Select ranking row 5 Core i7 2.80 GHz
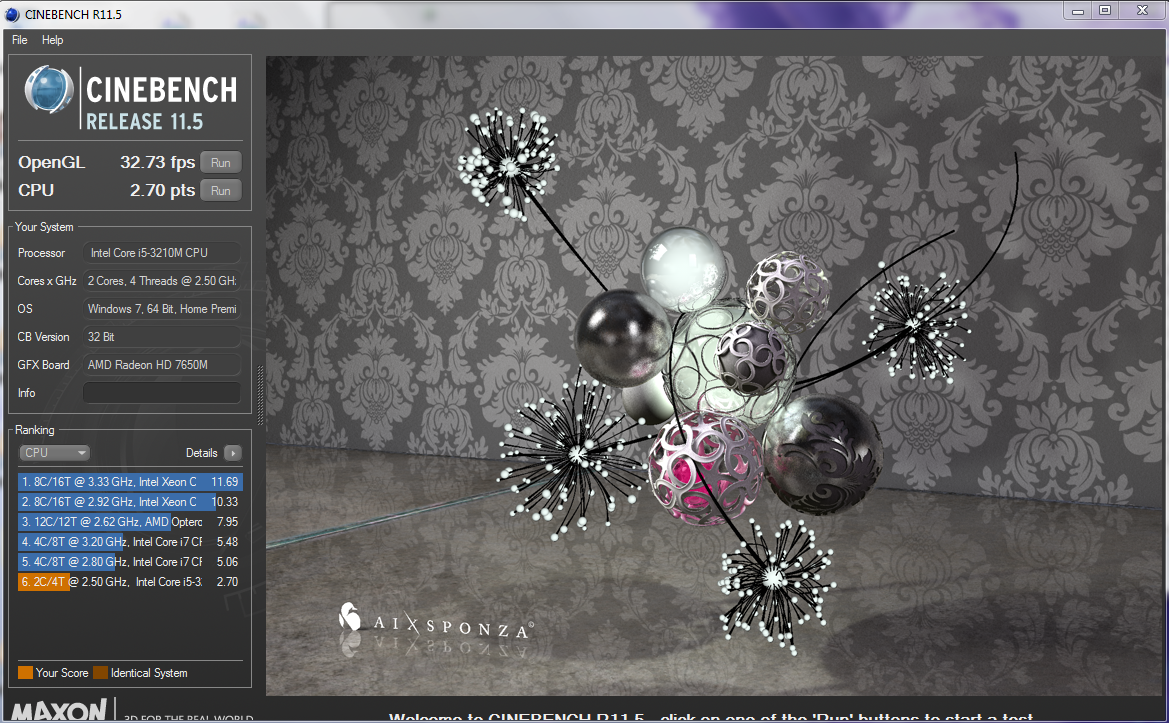The height and width of the screenshot is (723, 1169). [130, 562]
